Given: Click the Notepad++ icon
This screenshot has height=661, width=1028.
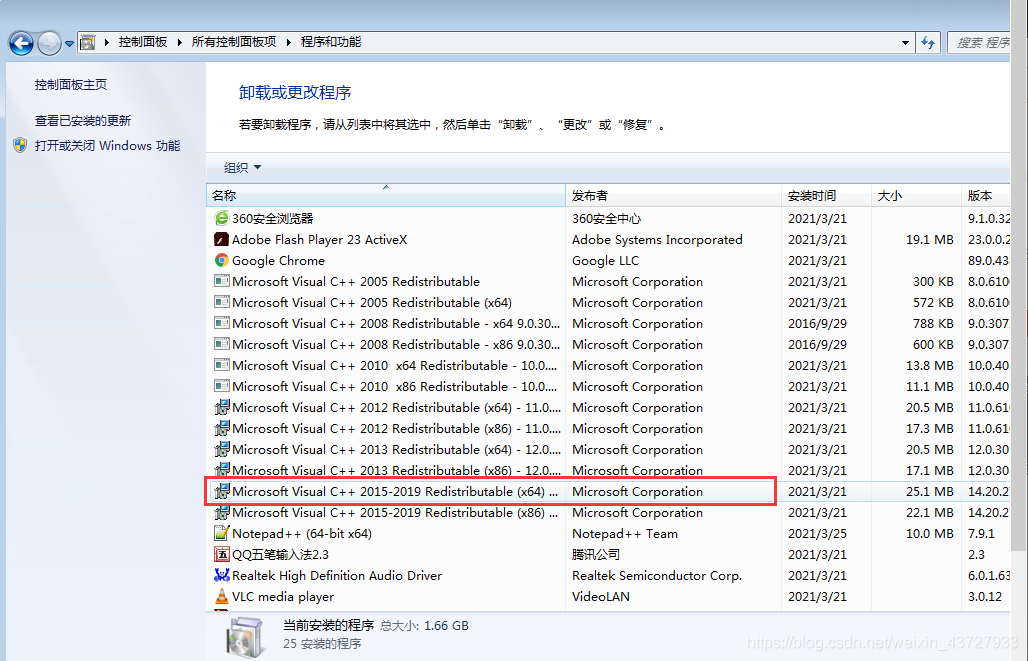Looking at the screenshot, I should (222, 533).
